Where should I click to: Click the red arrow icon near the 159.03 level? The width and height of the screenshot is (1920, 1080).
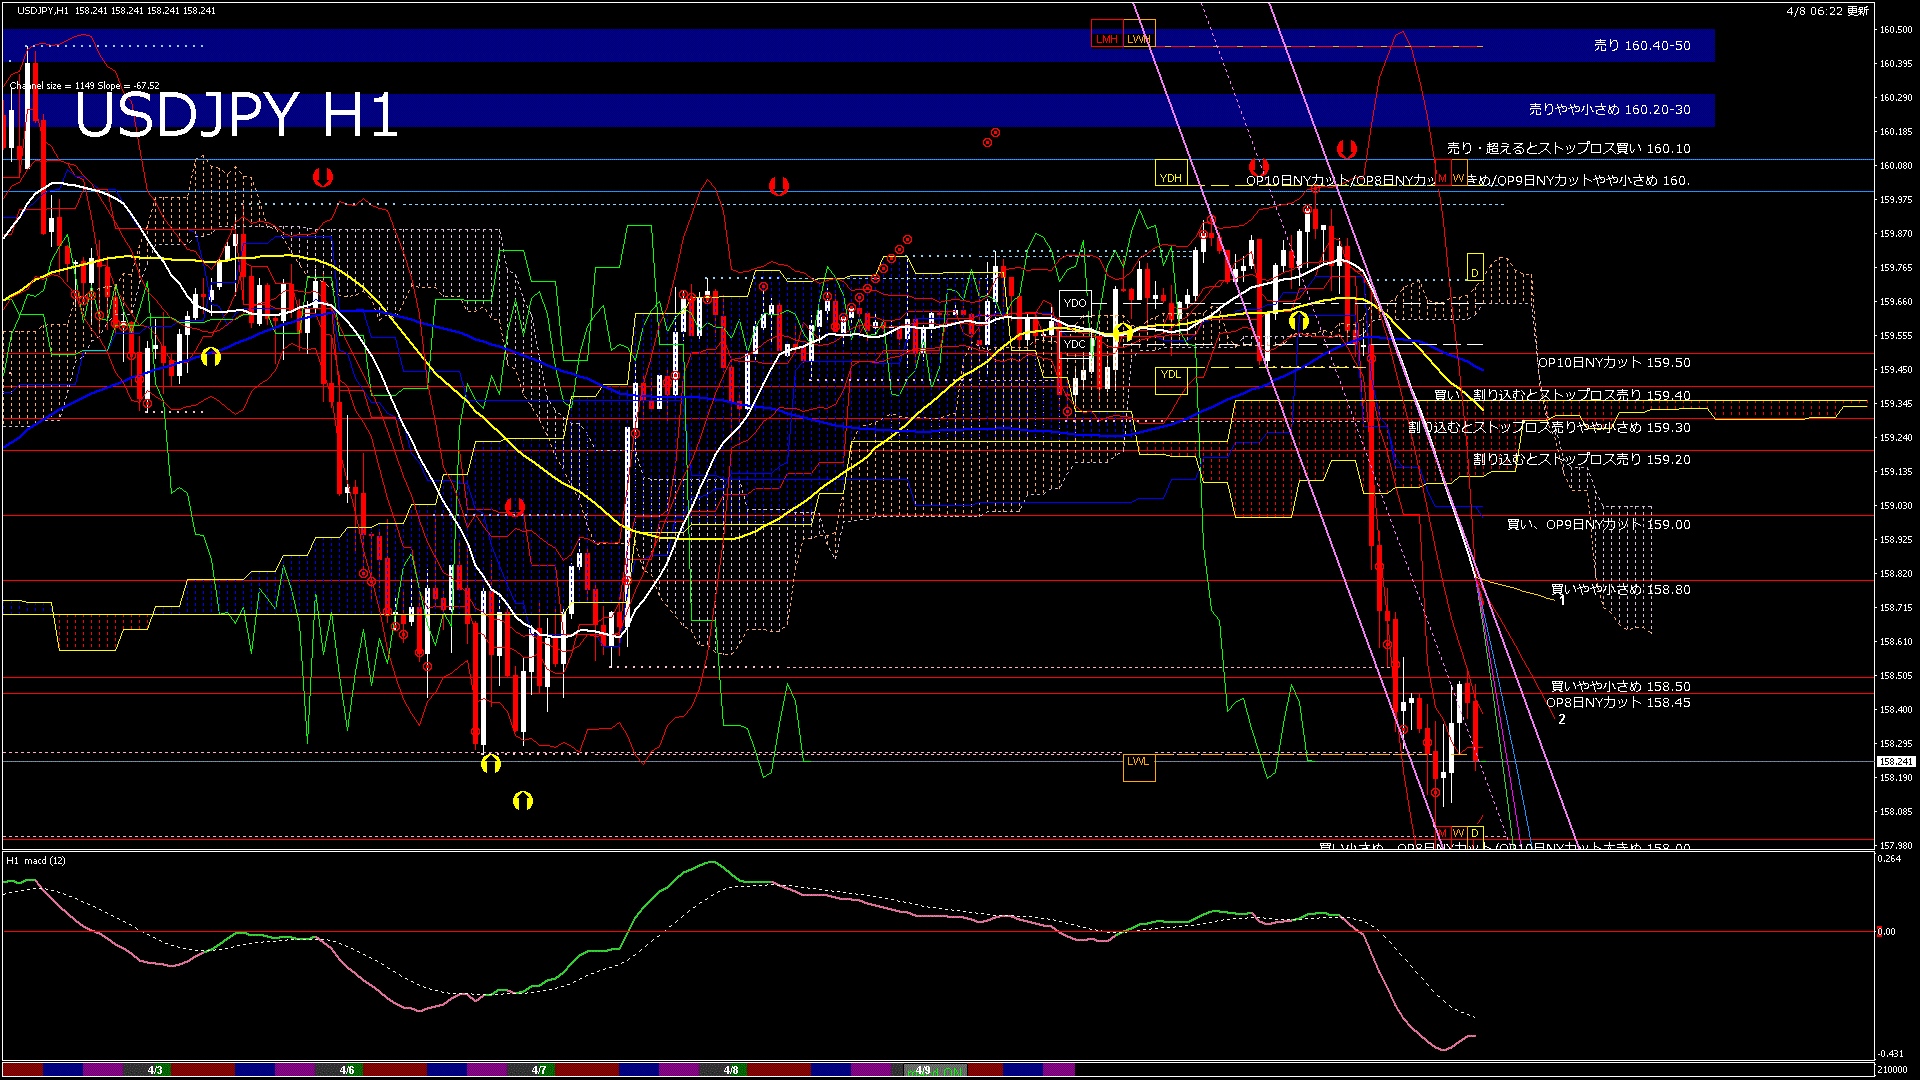(515, 507)
